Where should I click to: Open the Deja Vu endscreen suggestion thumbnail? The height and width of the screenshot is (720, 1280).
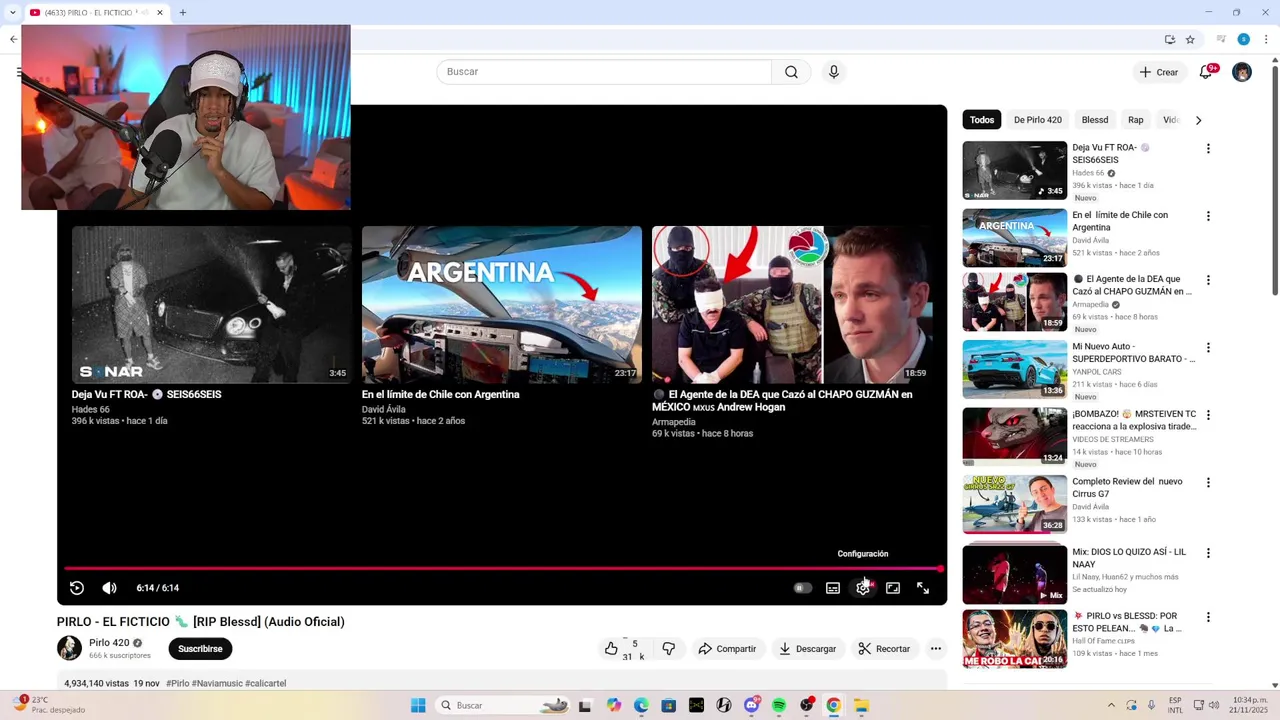coord(212,305)
